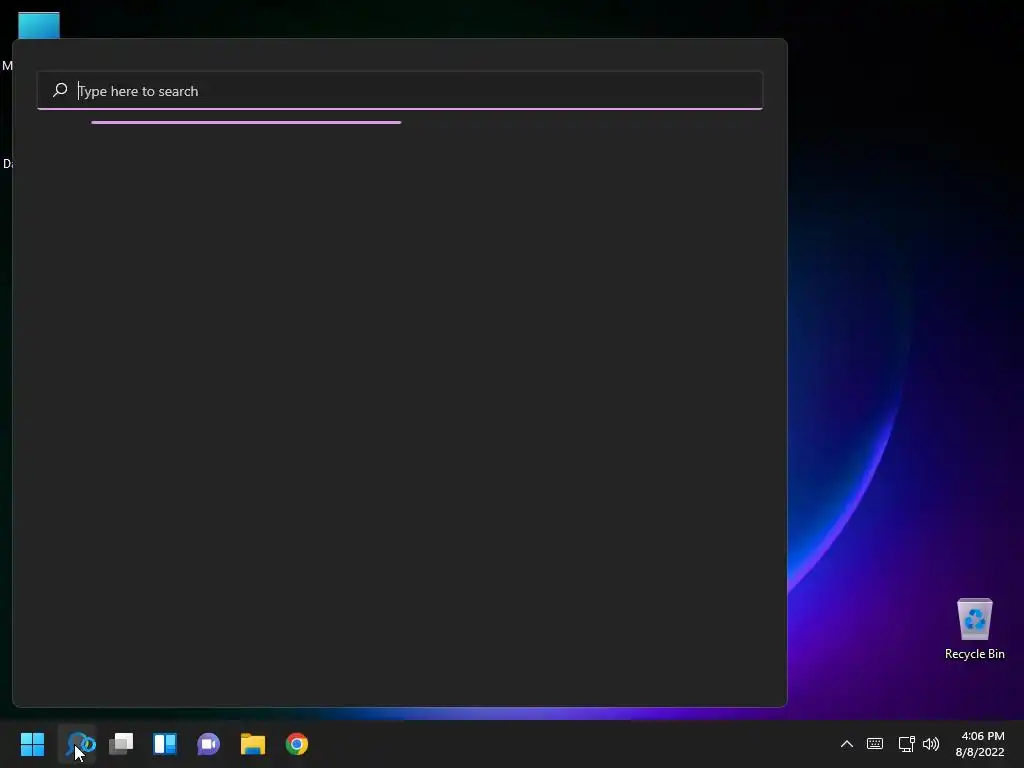Select the Recycle Bin desktop icon
Screen dimensions: 1024x768
point(974,619)
